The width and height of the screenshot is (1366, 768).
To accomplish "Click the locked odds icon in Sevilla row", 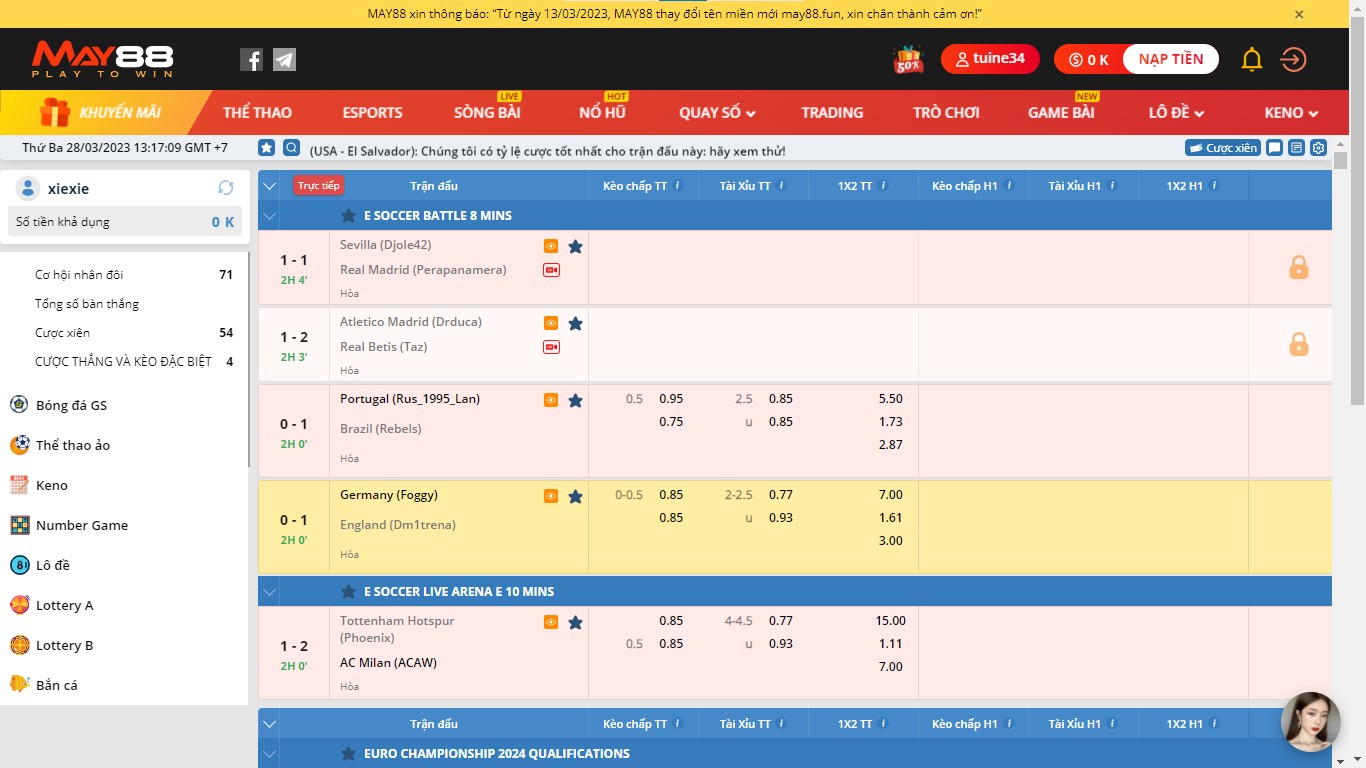I will pos(1298,267).
